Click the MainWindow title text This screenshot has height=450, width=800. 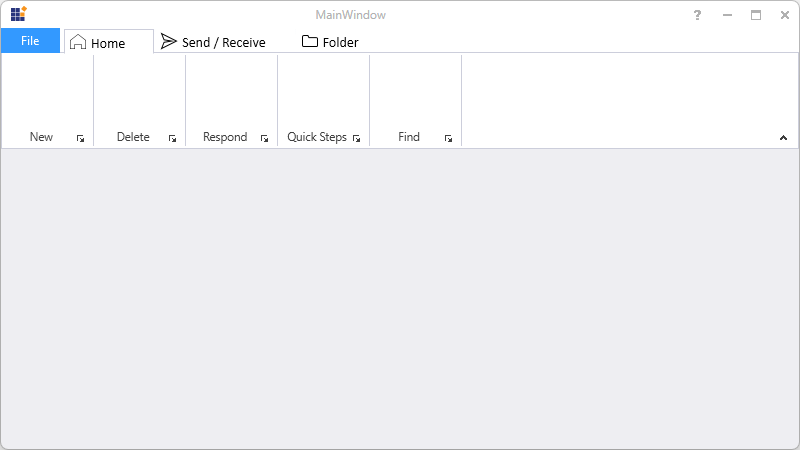350,15
